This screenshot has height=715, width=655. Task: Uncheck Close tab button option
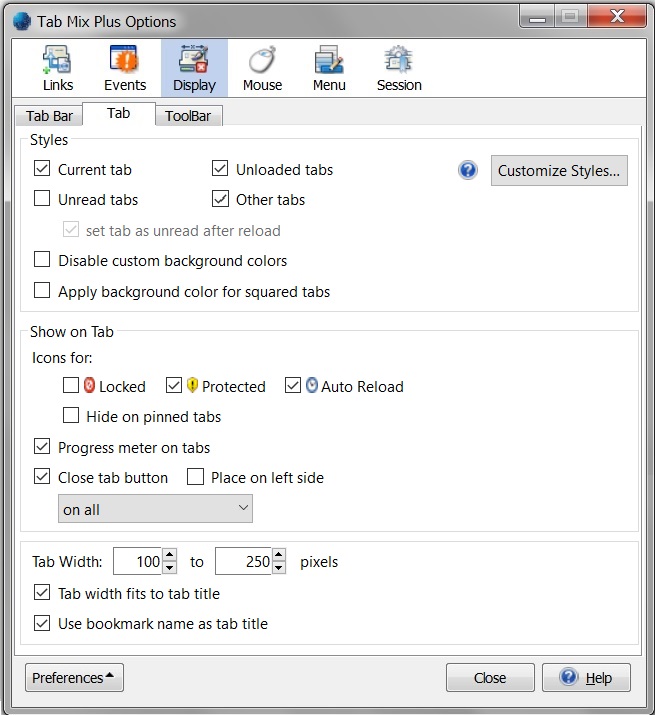42,477
